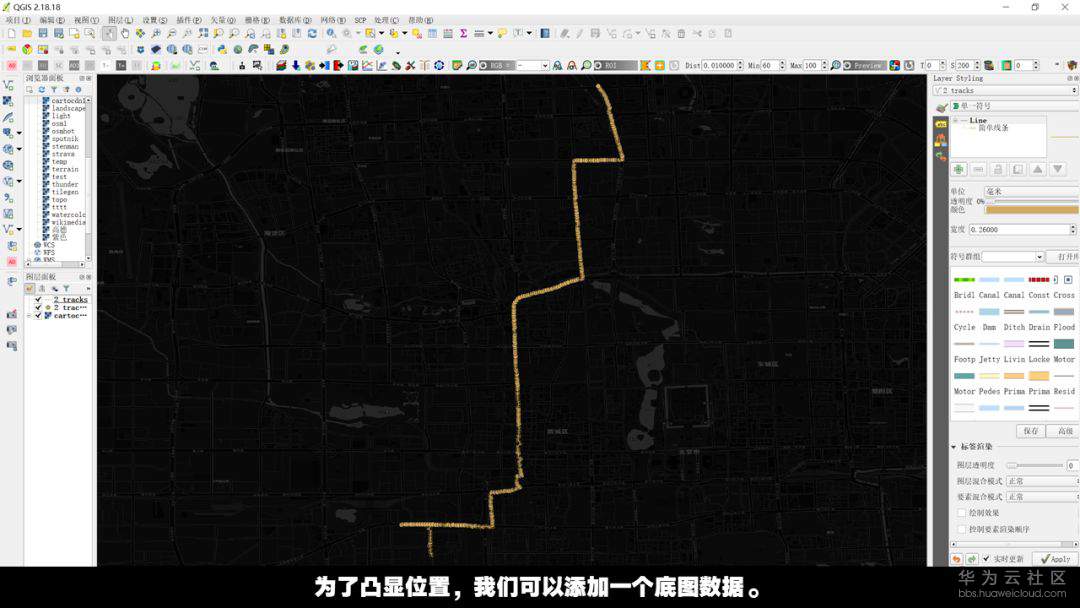Open the 视图 menu
The image size is (1080, 608).
(86, 20)
